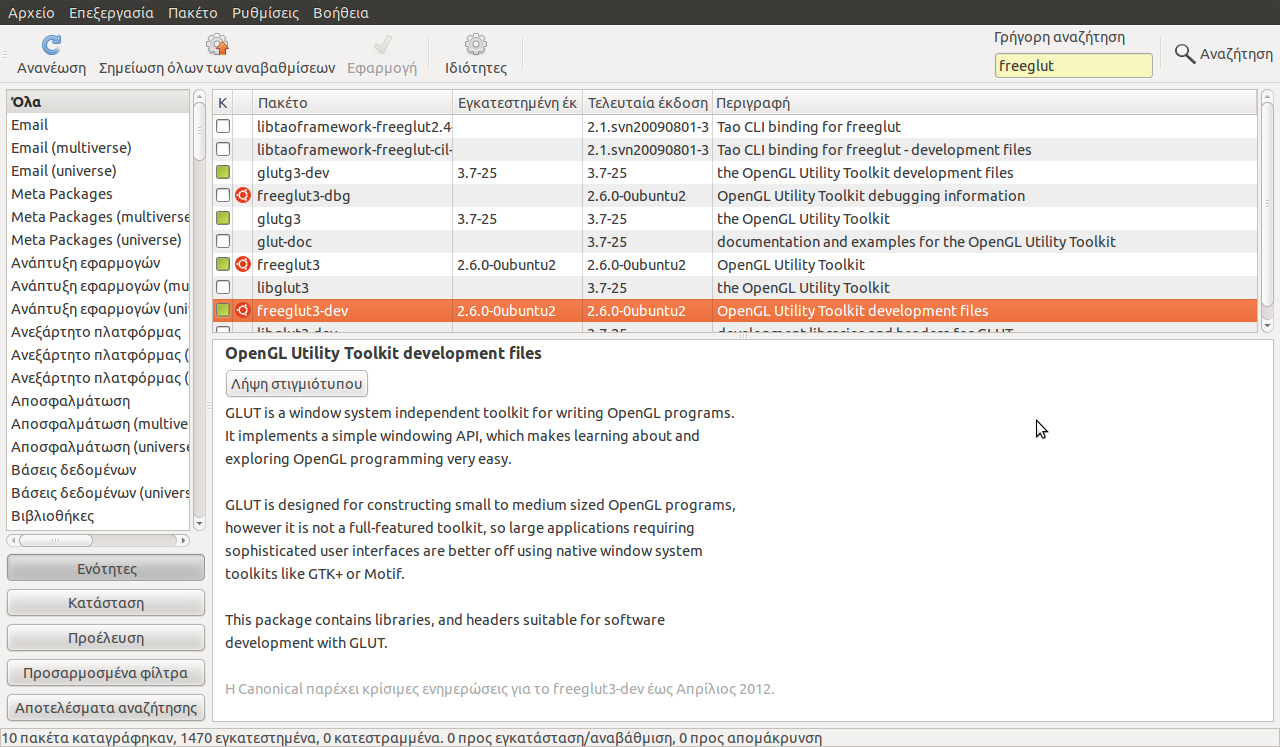Image resolution: width=1280 pixels, height=747 pixels.
Task: Click the Εφαρμογή checkmark icon
Action: point(381,45)
